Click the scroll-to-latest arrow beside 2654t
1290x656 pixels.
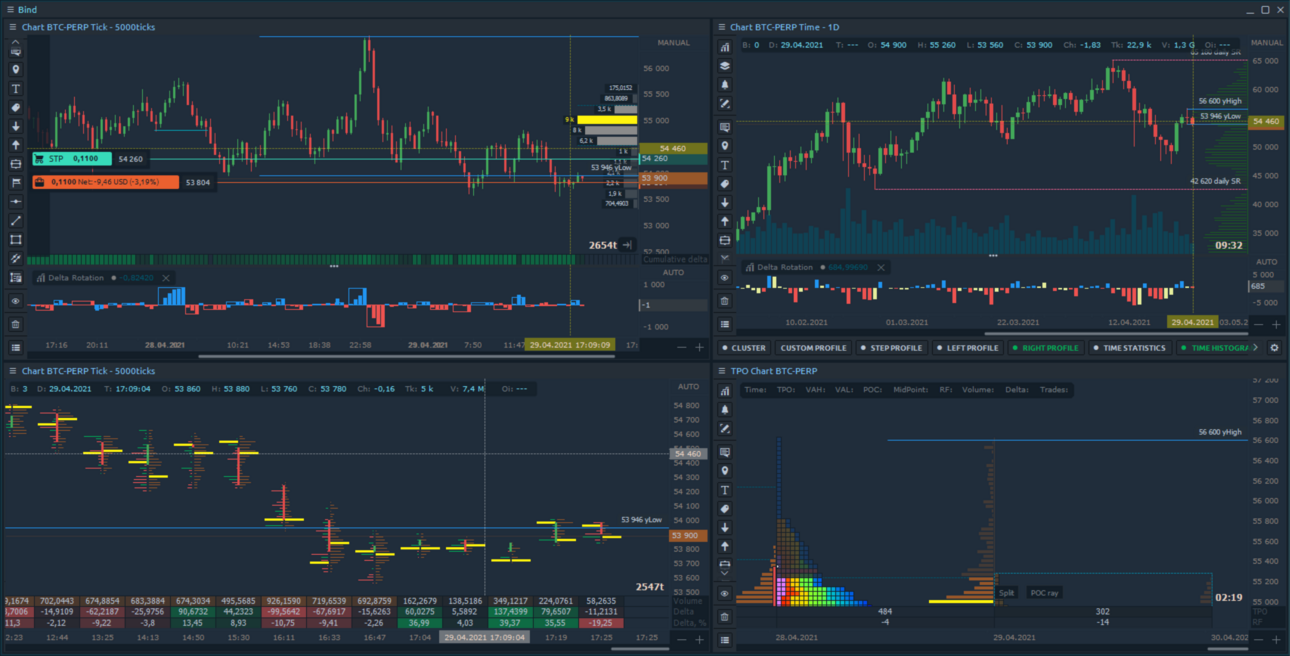click(x=627, y=245)
